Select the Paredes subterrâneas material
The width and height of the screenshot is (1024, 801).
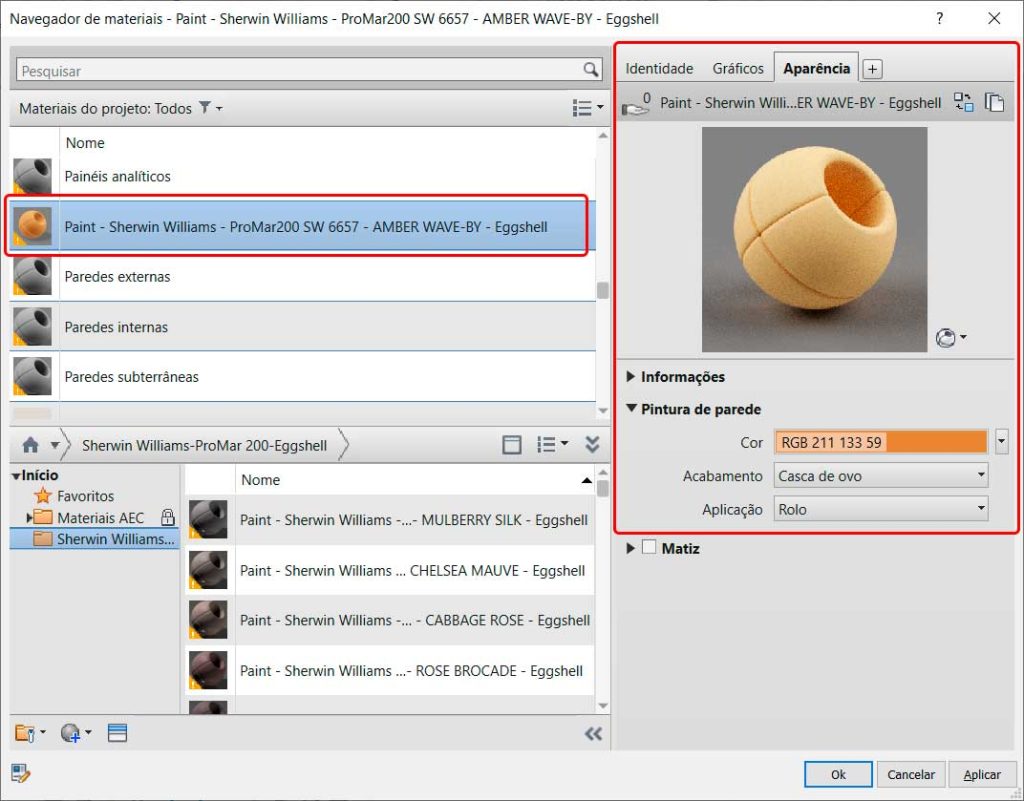click(302, 377)
